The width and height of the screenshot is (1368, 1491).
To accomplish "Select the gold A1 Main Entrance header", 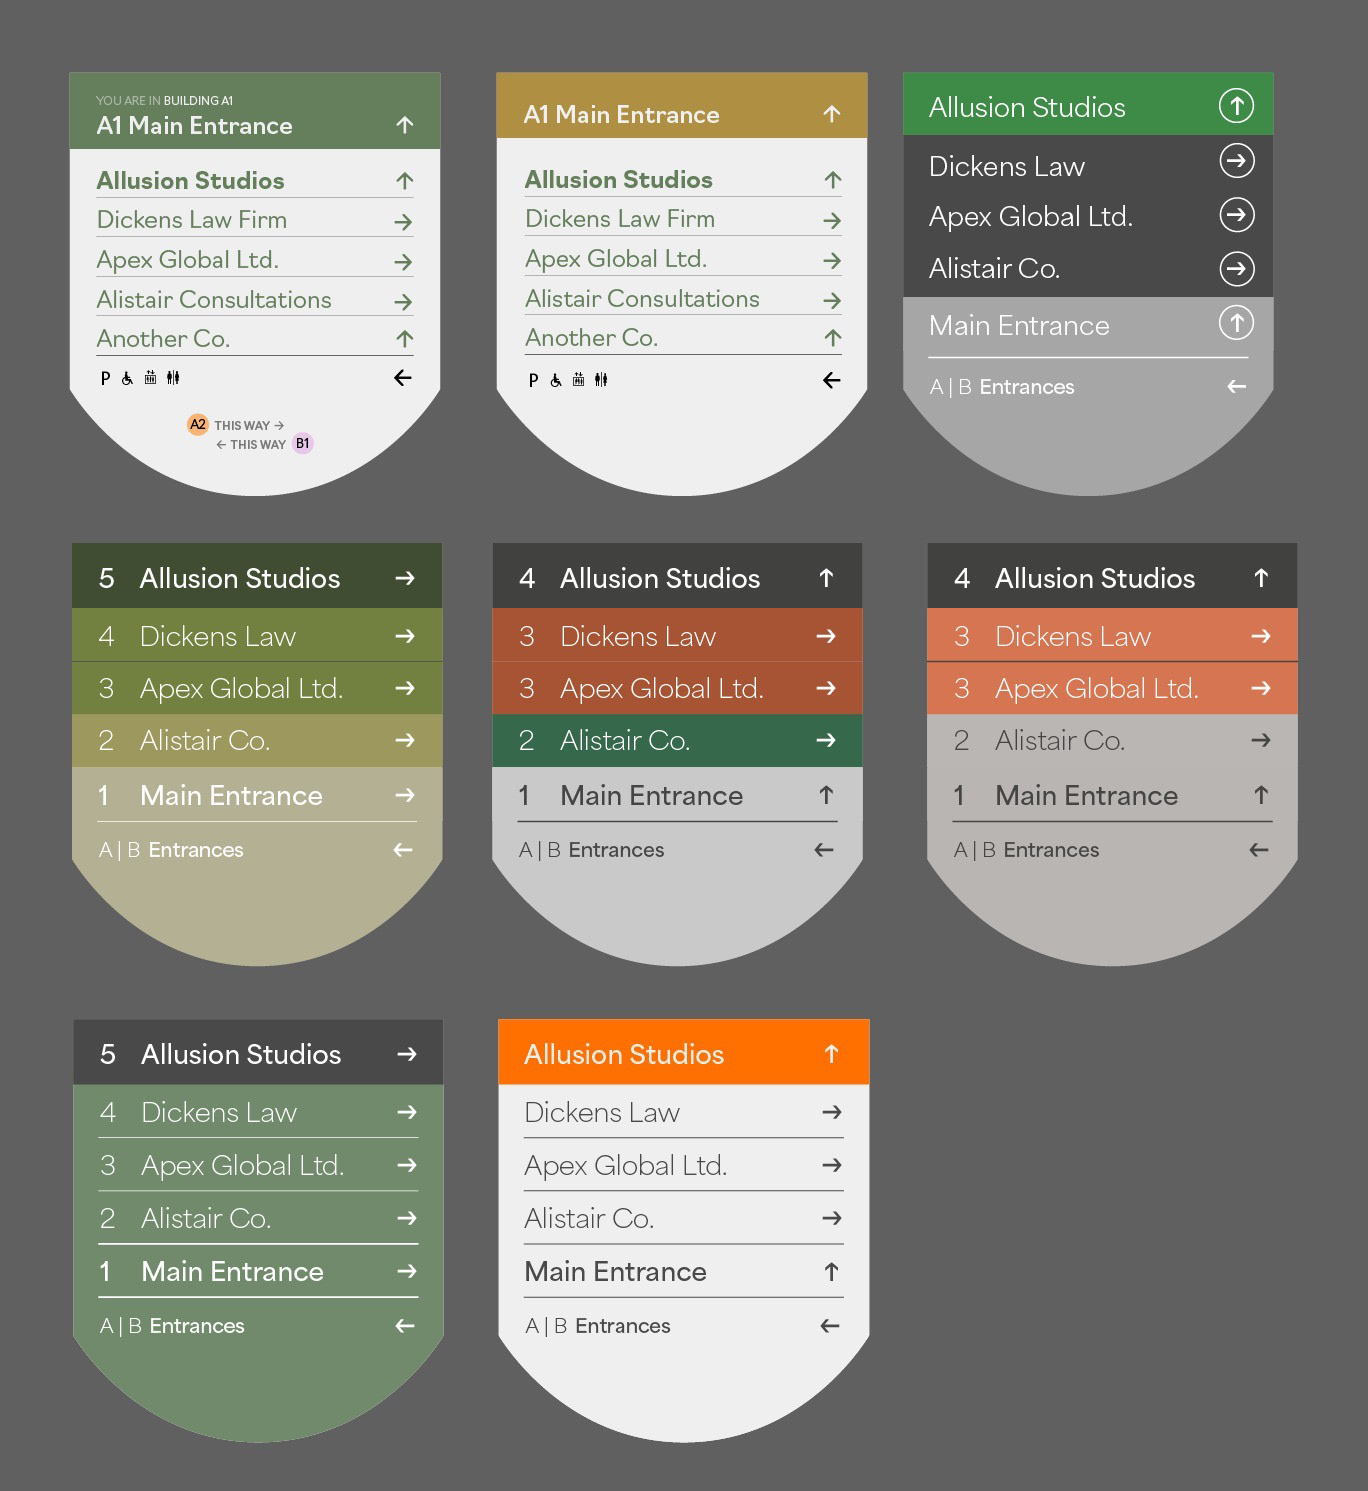I will click(x=682, y=105).
